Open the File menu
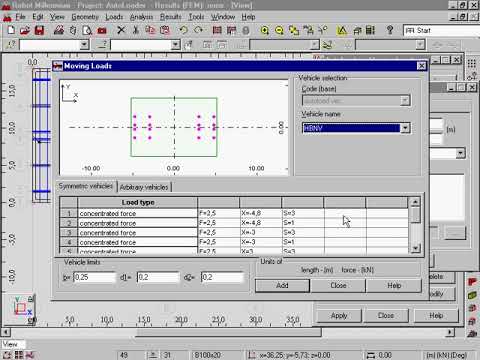 pyautogui.click(x=20, y=17)
